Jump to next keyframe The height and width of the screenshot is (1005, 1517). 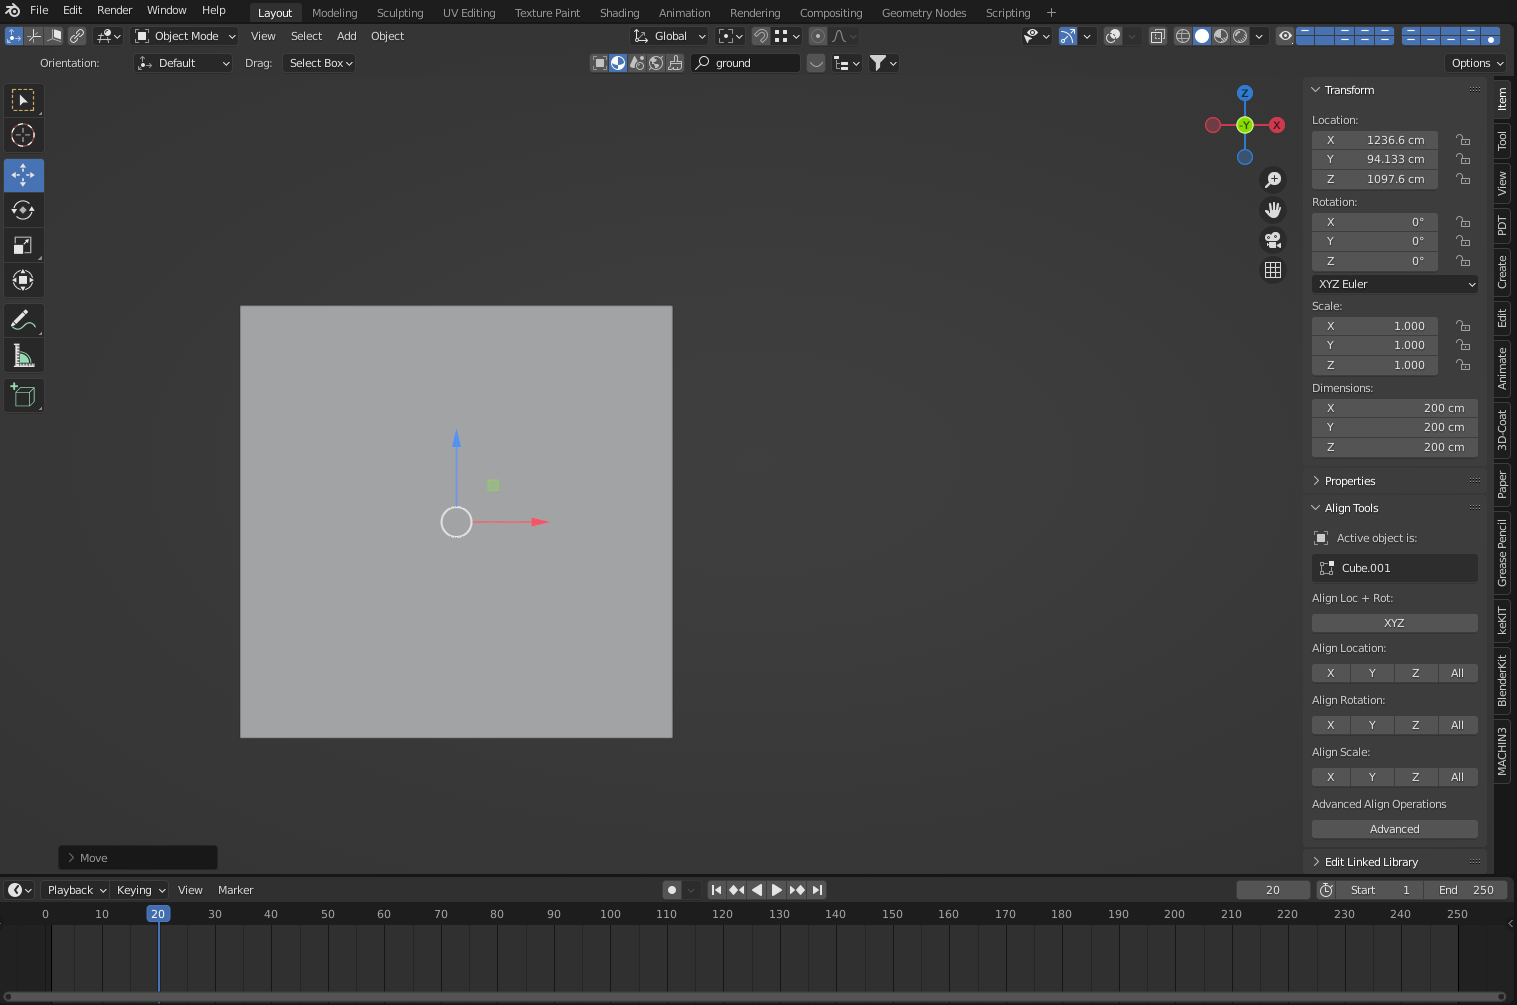coord(797,890)
